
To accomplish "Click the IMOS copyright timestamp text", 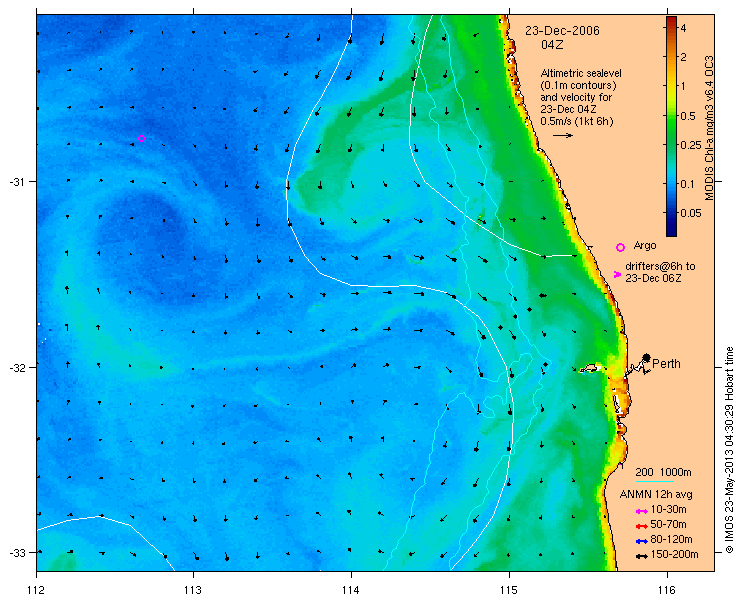I will coord(729,450).
